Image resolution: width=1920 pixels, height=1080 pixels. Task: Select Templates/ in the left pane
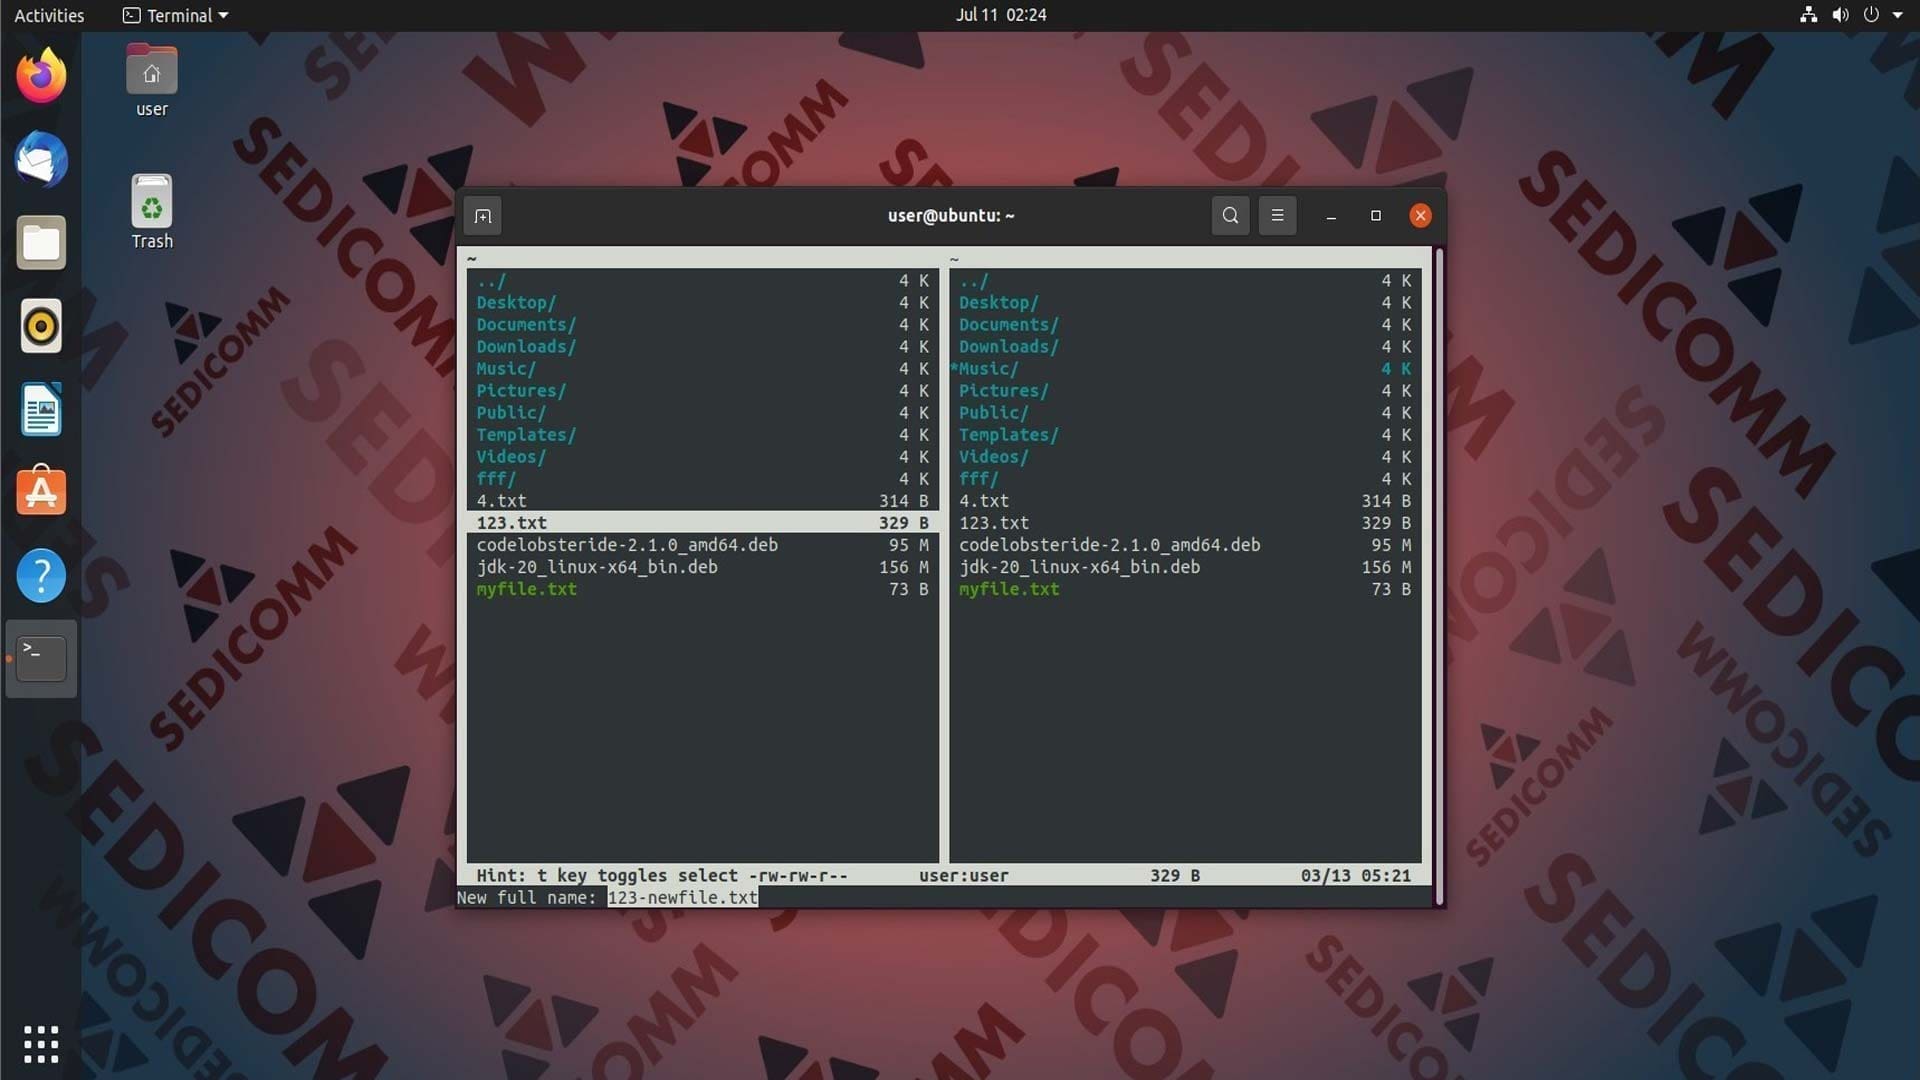click(702, 435)
